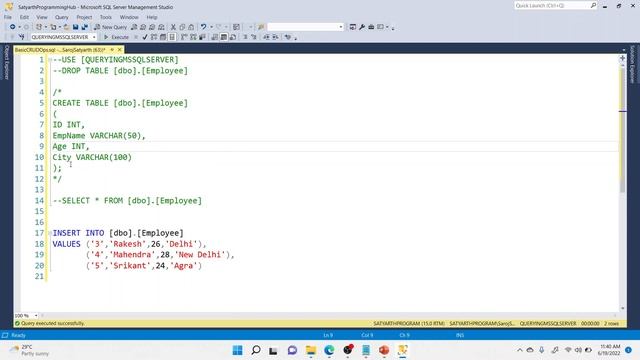
Task: Click the Copy icon in toolbar
Action: click(x=182, y=27)
